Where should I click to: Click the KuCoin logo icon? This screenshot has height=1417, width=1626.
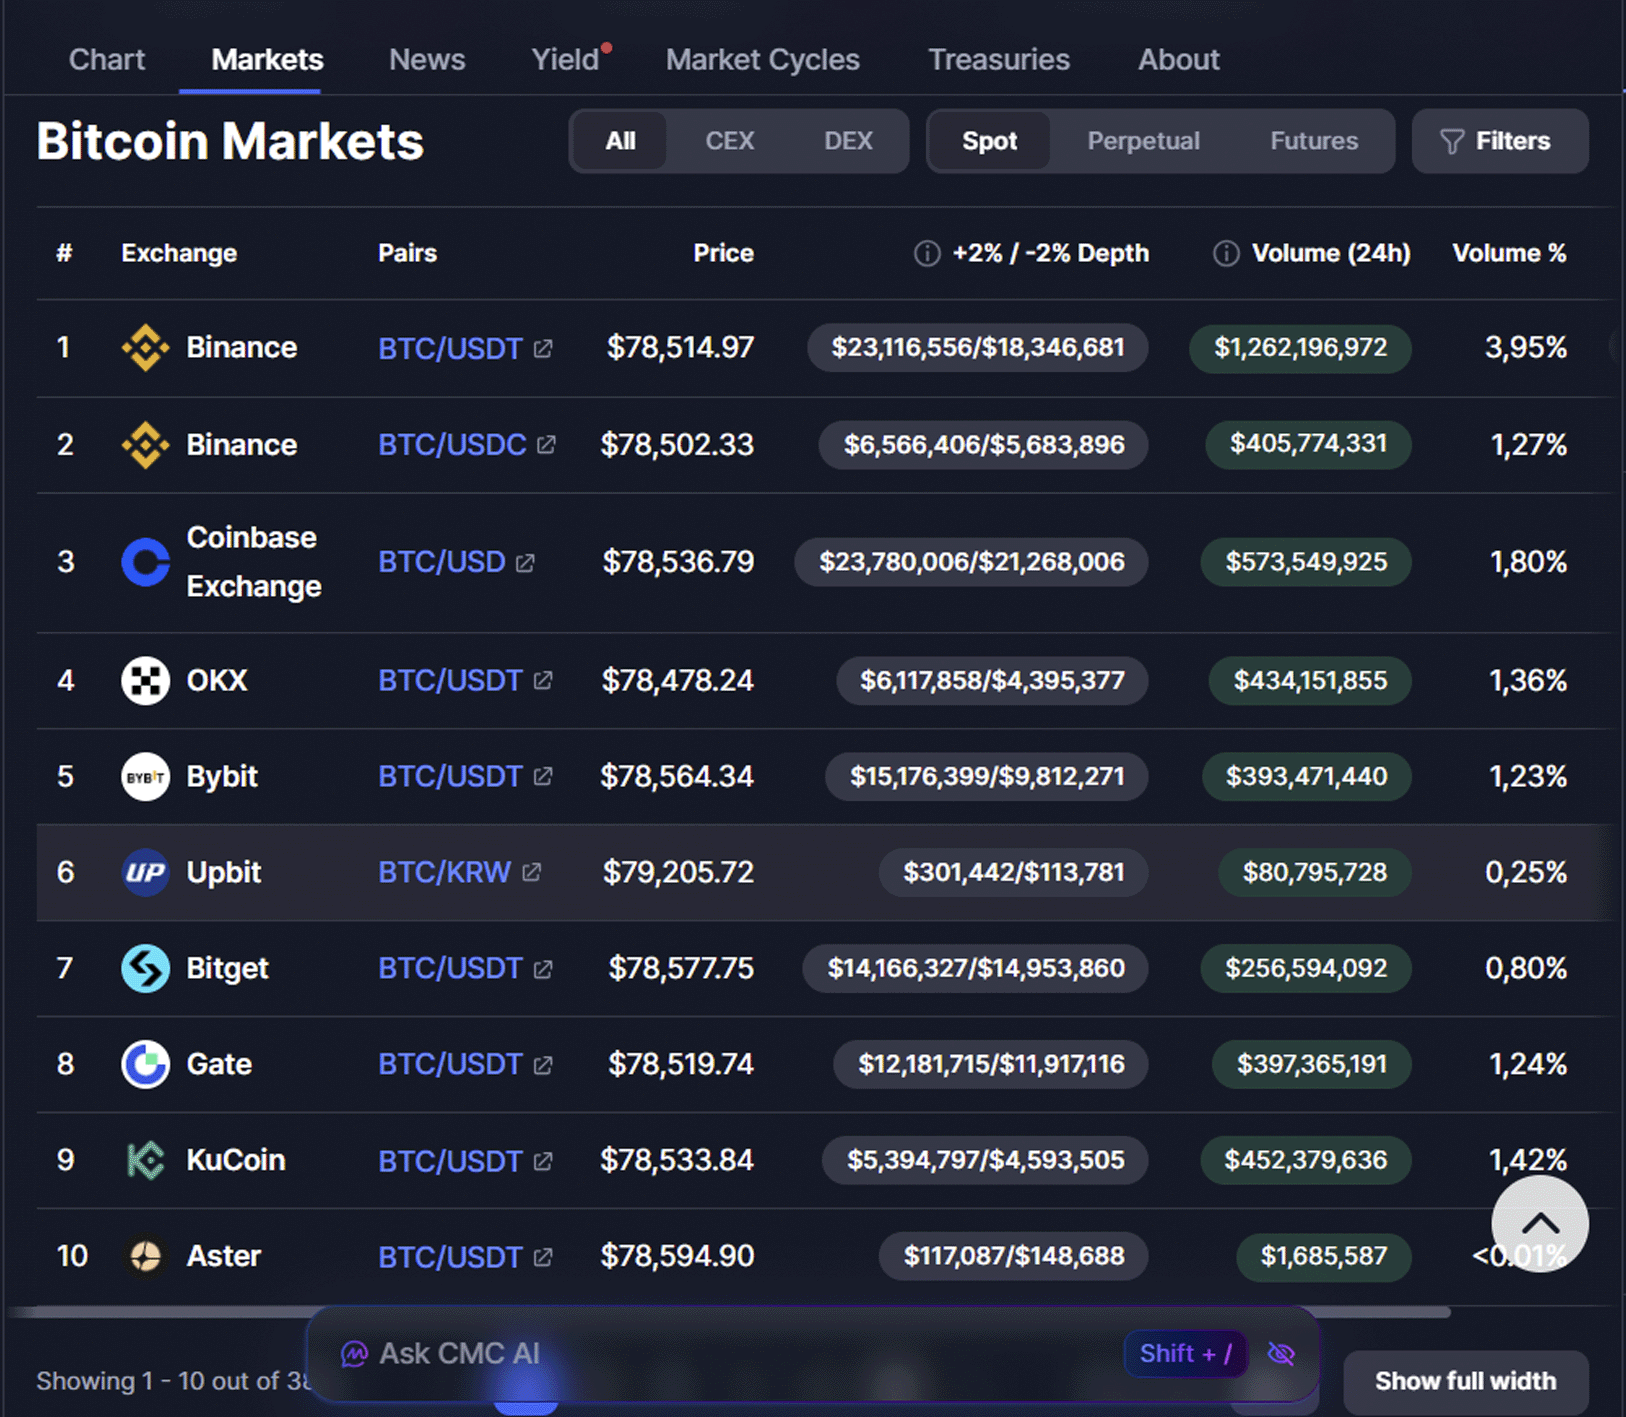point(145,1161)
